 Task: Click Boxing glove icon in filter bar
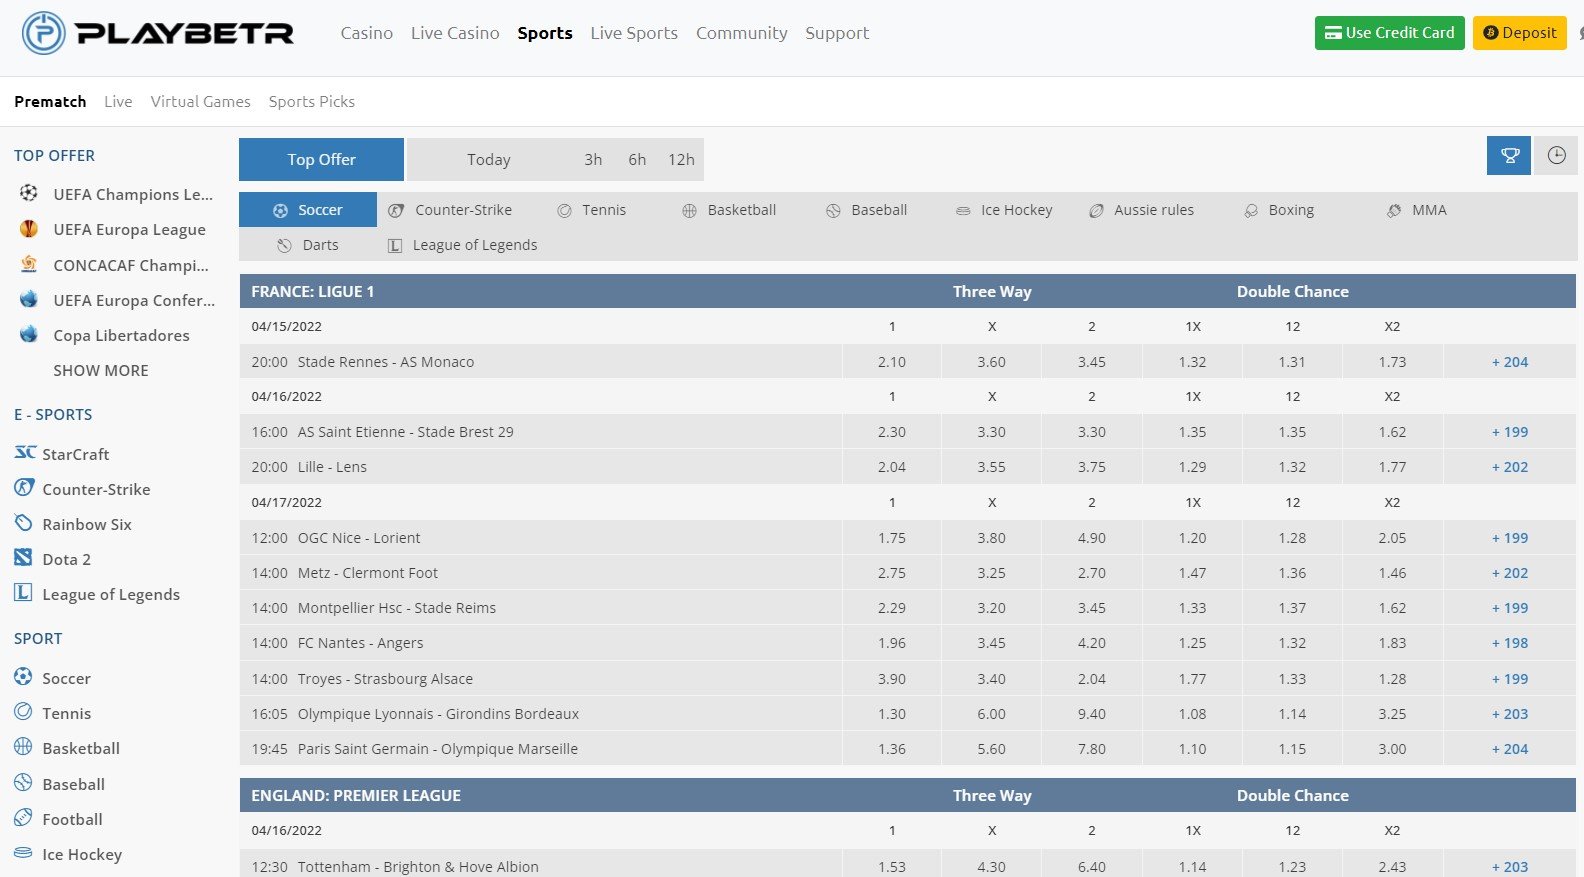click(1250, 210)
